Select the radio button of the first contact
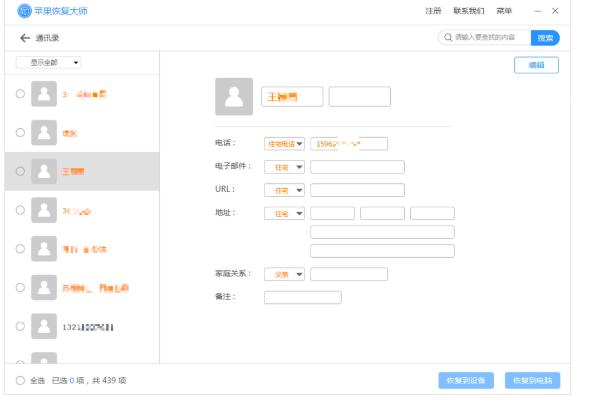 [x=20, y=94]
